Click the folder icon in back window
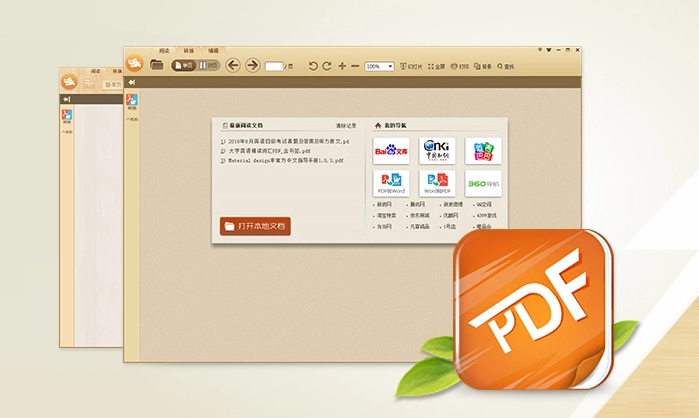 point(89,83)
